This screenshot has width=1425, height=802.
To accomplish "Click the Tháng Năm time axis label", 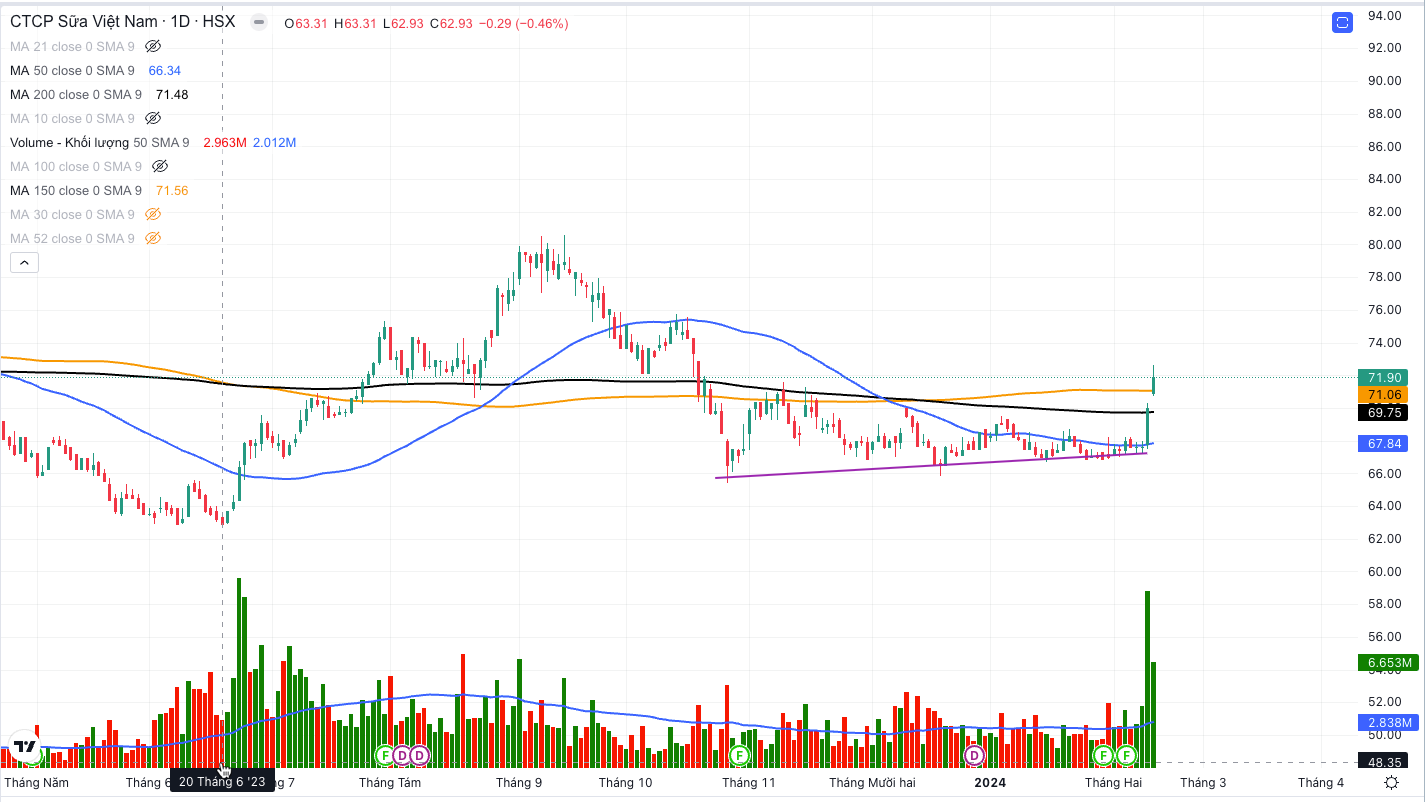I will 37,782.
